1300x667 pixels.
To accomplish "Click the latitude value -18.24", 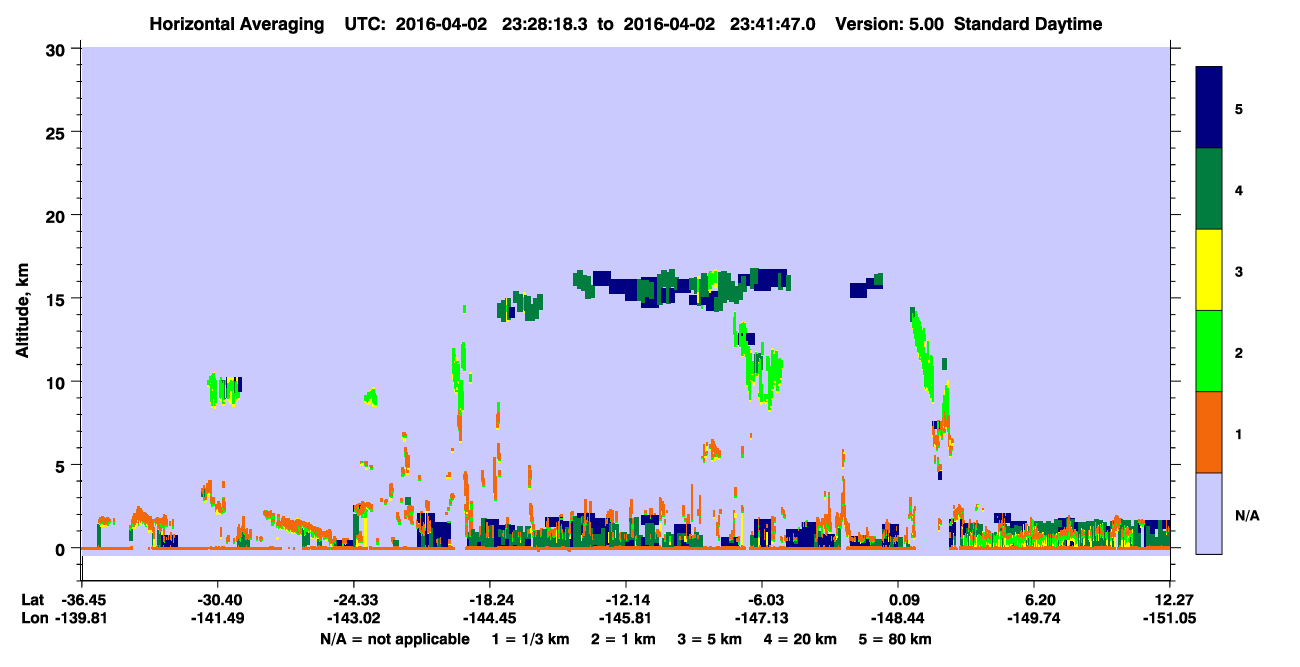I will tap(489, 600).
